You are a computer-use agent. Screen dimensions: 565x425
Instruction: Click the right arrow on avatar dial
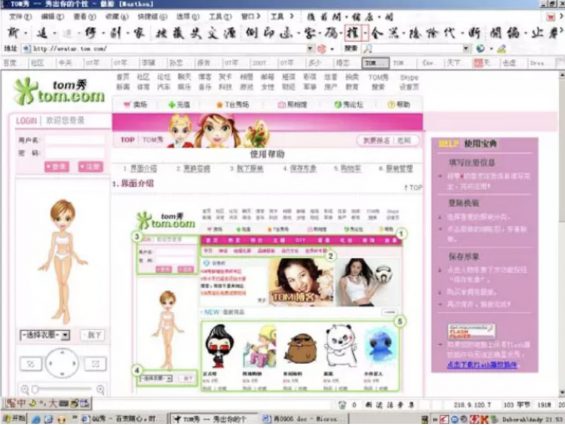click(x=74, y=363)
